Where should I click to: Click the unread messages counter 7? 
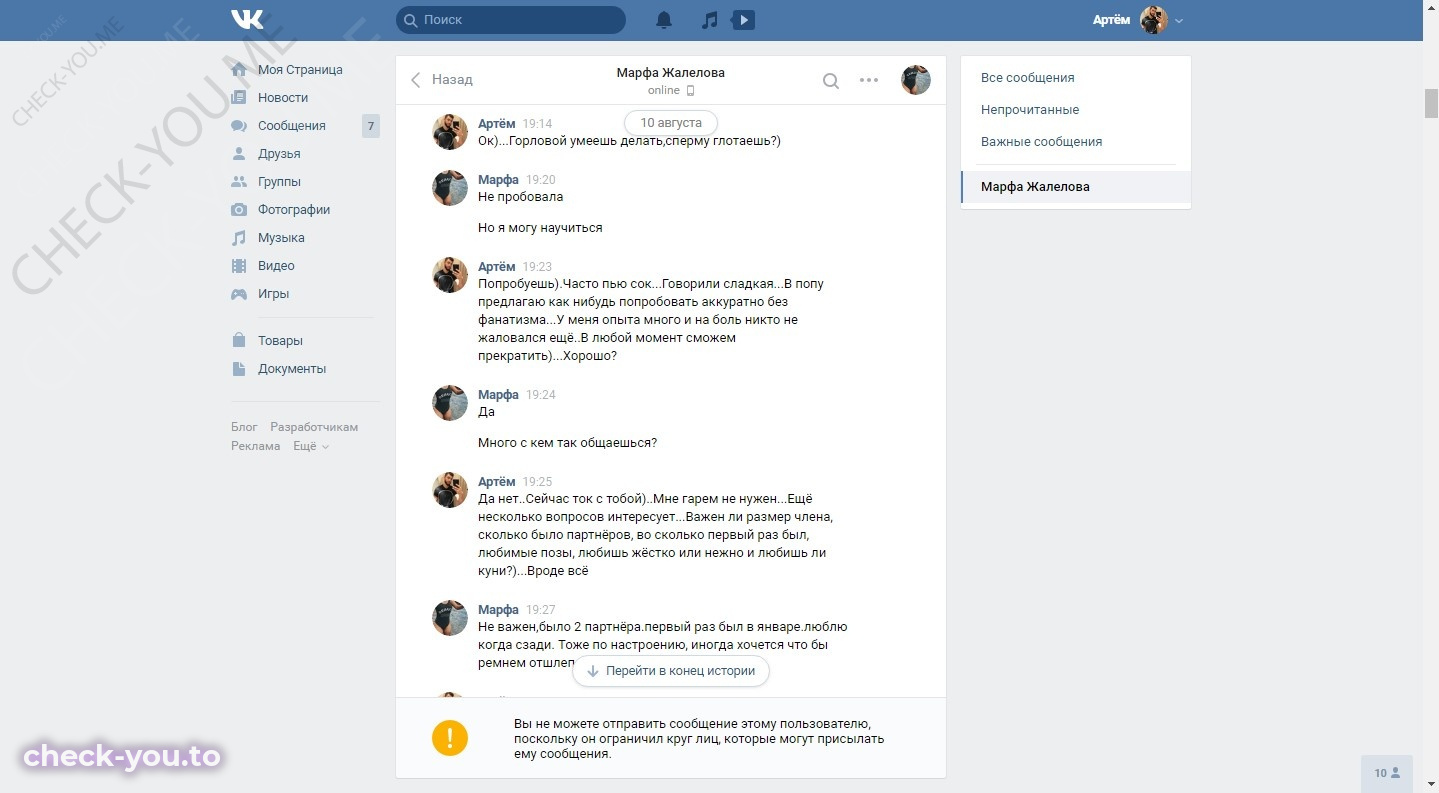click(x=371, y=126)
